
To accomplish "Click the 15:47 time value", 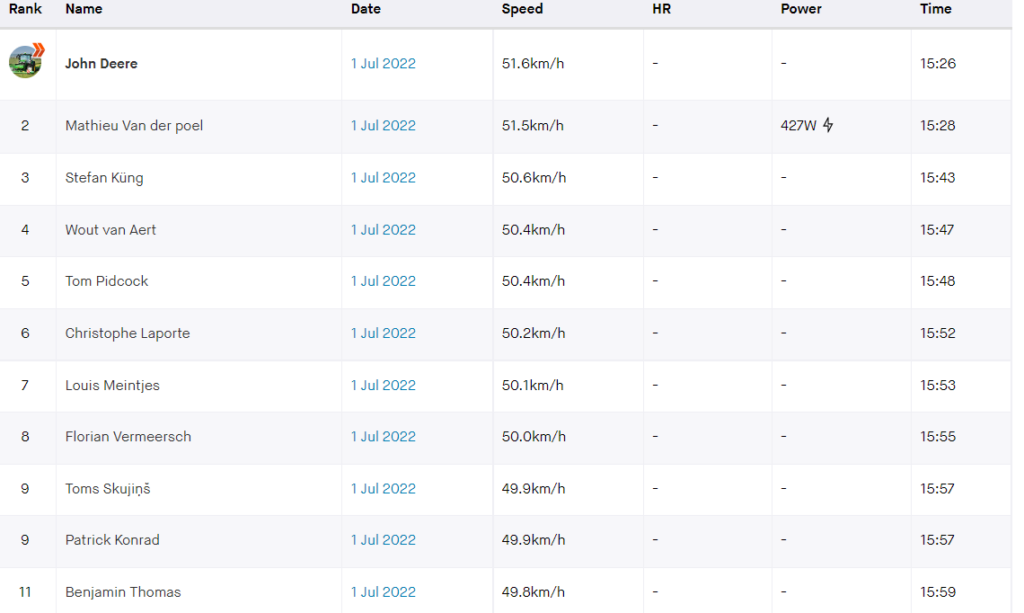I will (x=937, y=230).
